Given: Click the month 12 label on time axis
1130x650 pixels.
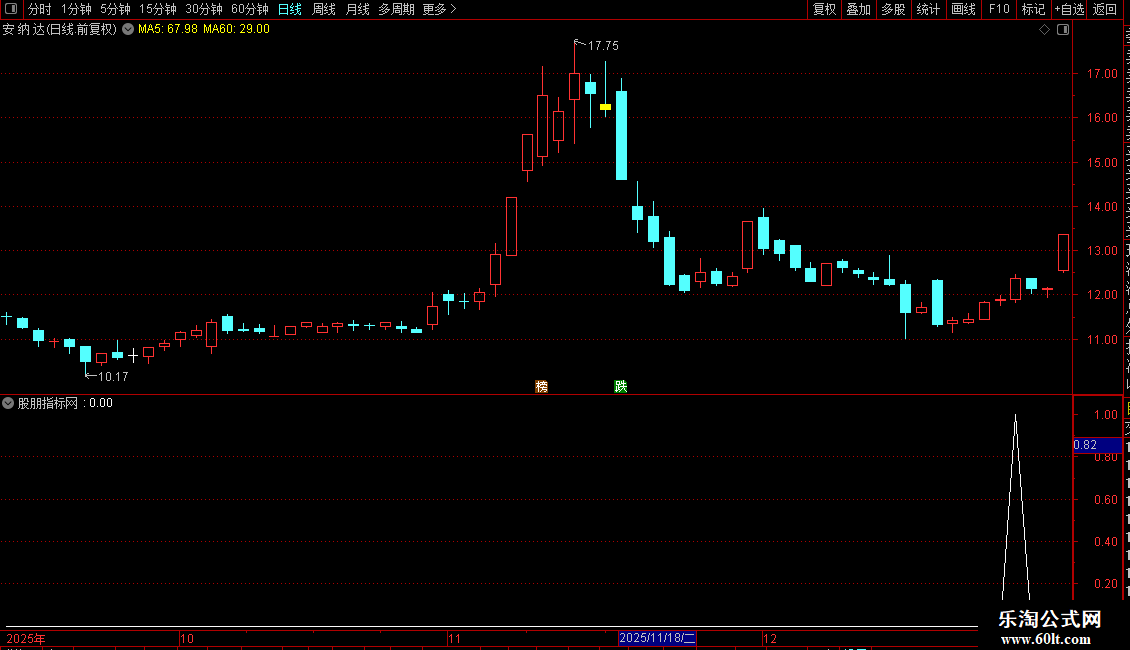Looking at the screenshot, I should [x=770, y=639].
